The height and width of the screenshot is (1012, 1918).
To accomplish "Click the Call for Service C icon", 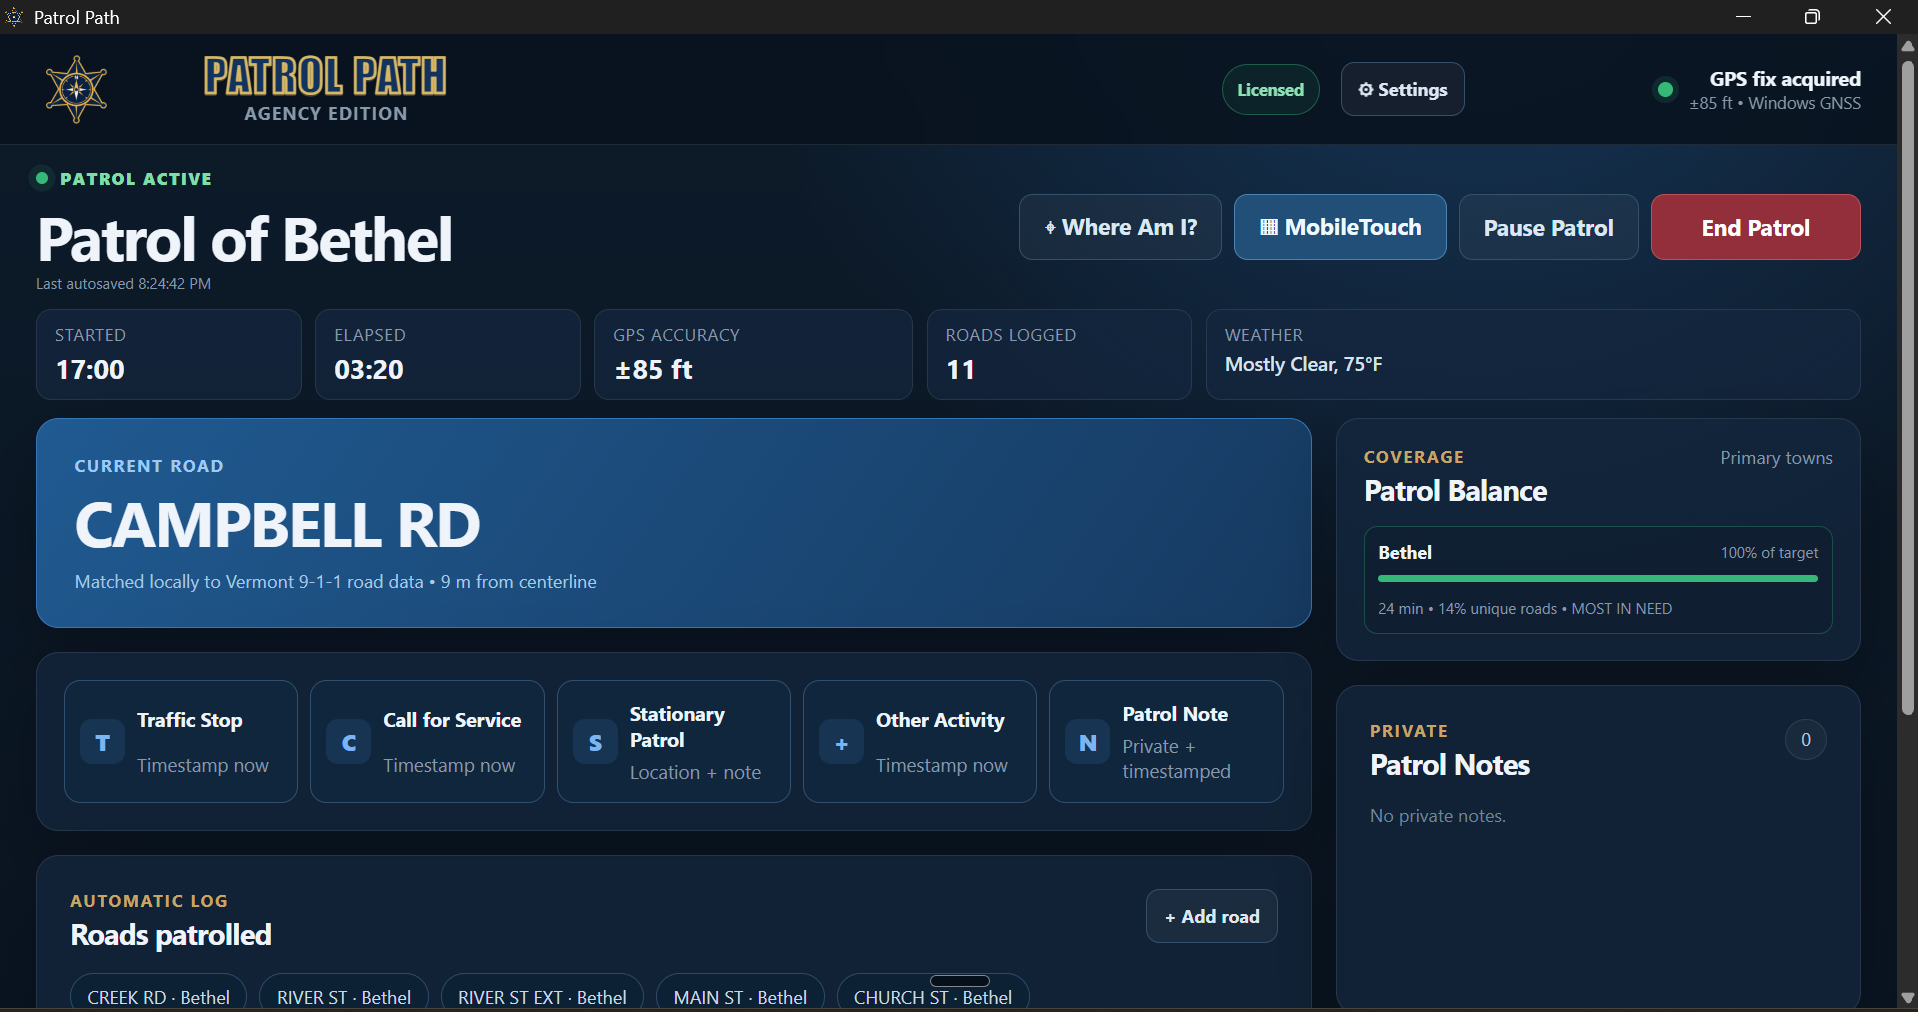I will click(349, 743).
